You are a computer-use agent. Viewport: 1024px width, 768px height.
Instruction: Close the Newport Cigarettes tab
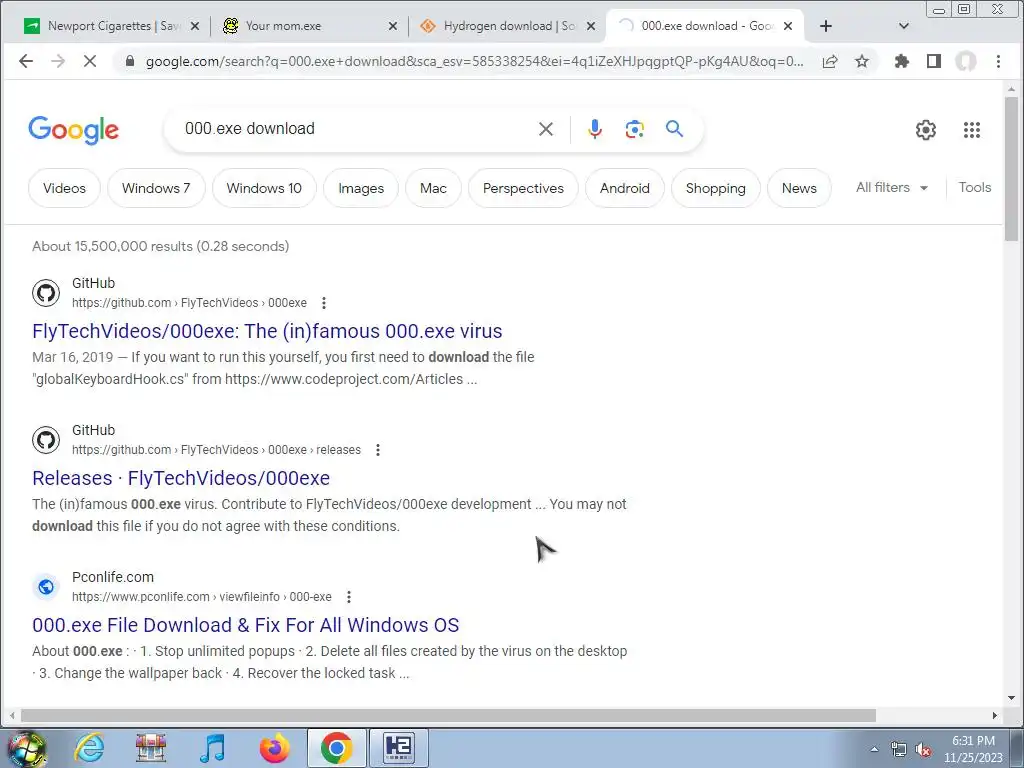click(x=195, y=26)
